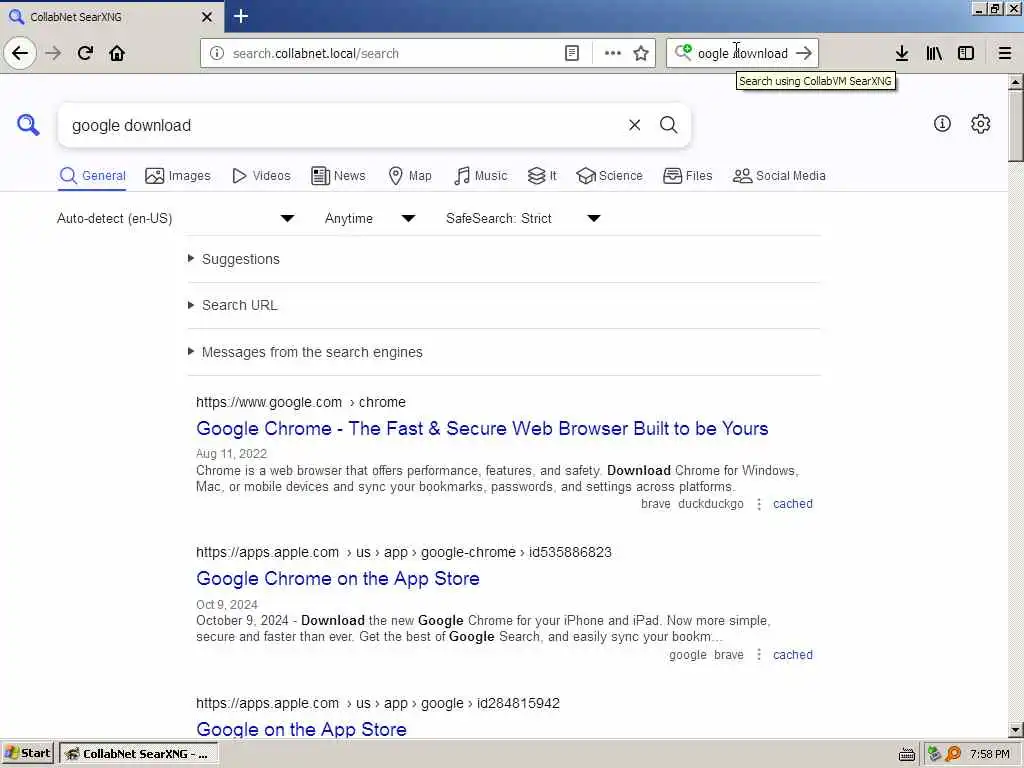Open the Anytime time range dropdown
This screenshot has width=1024, height=768.
[x=370, y=218]
